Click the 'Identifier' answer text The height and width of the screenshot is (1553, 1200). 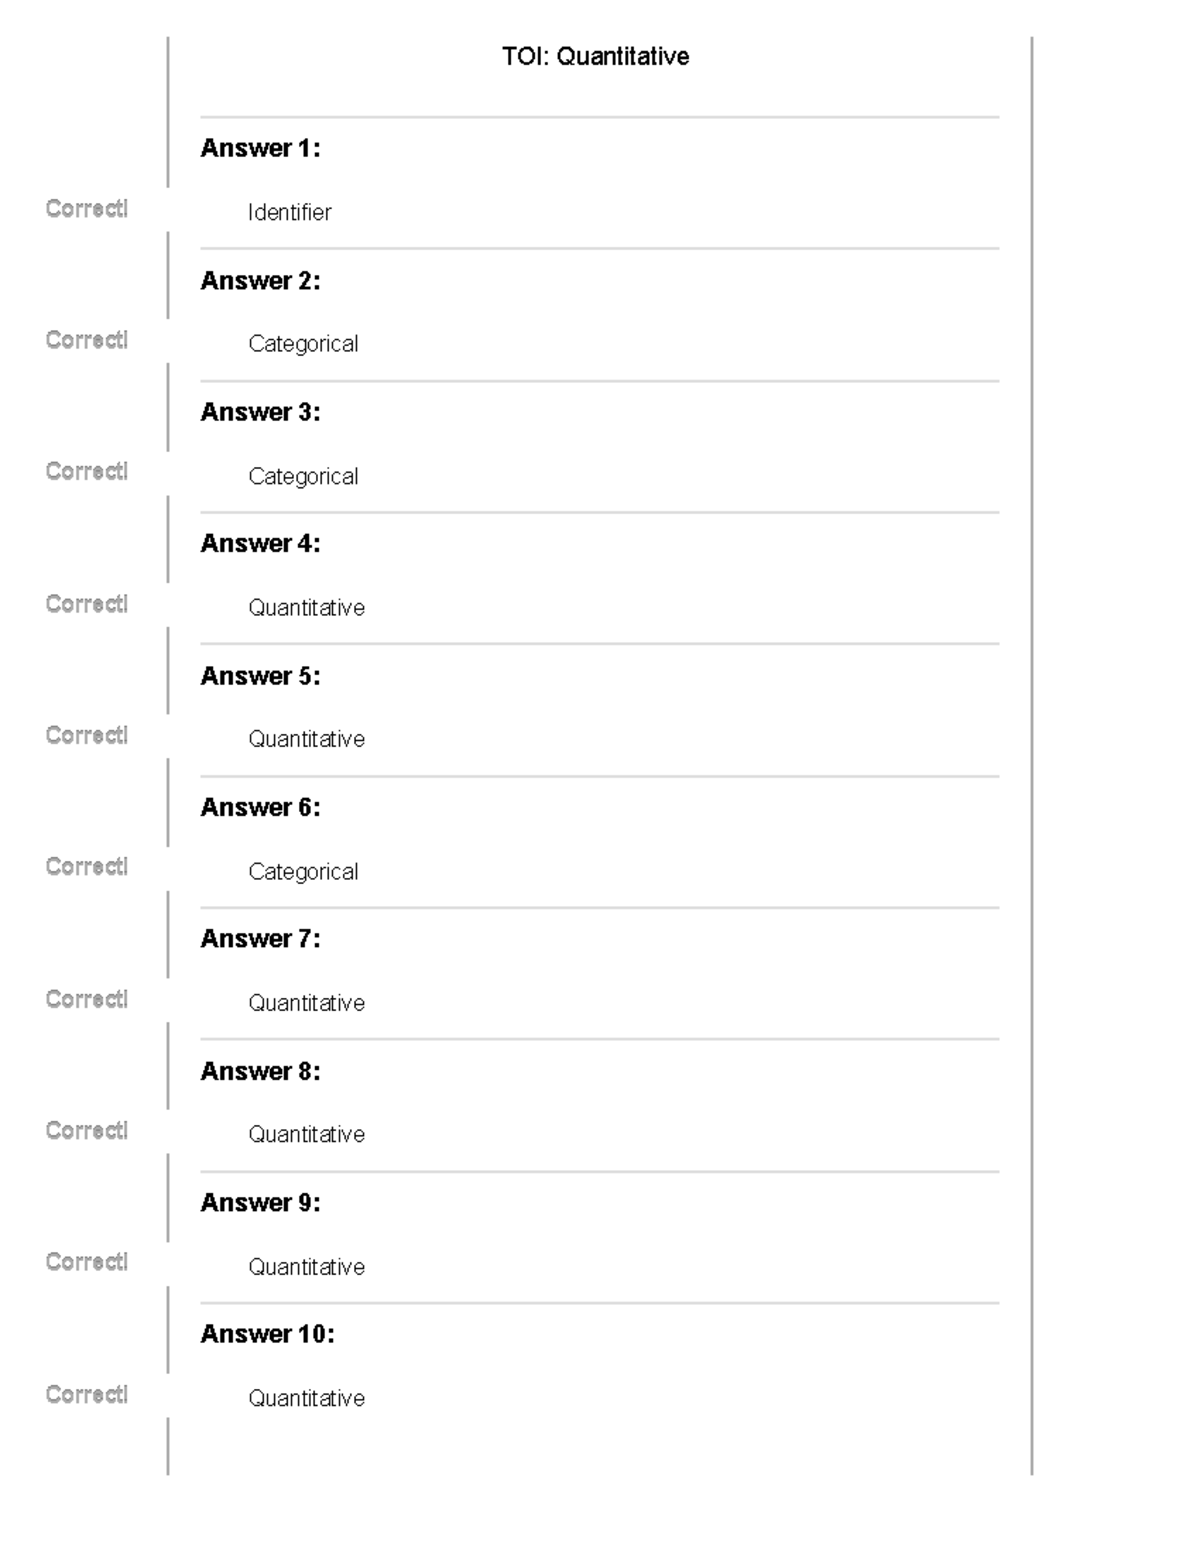(x=289, y=212)
